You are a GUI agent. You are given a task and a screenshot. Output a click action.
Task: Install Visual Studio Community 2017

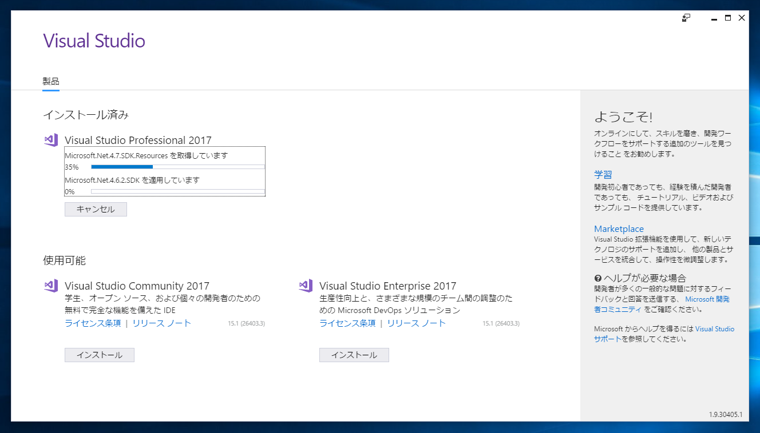pos(99,355)
